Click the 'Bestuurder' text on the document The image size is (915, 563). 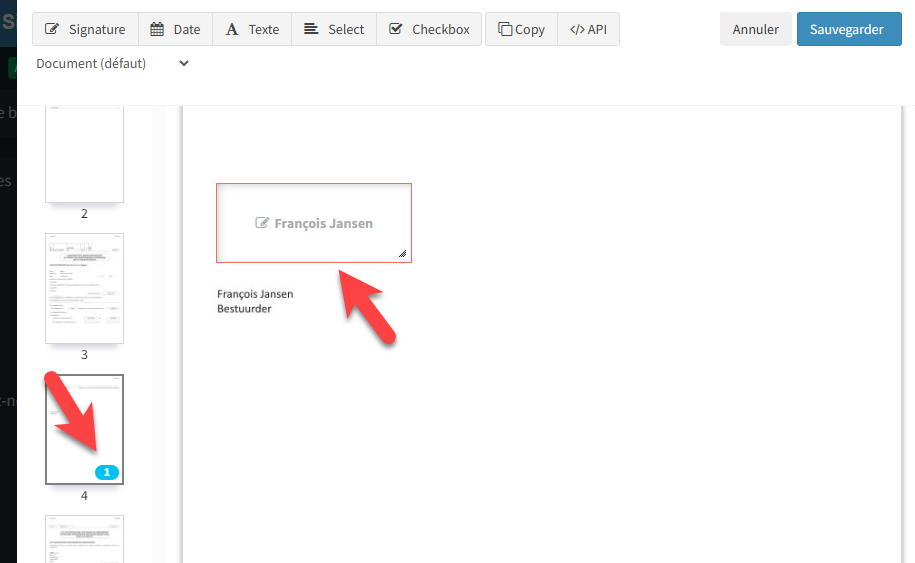coord(245,309)
